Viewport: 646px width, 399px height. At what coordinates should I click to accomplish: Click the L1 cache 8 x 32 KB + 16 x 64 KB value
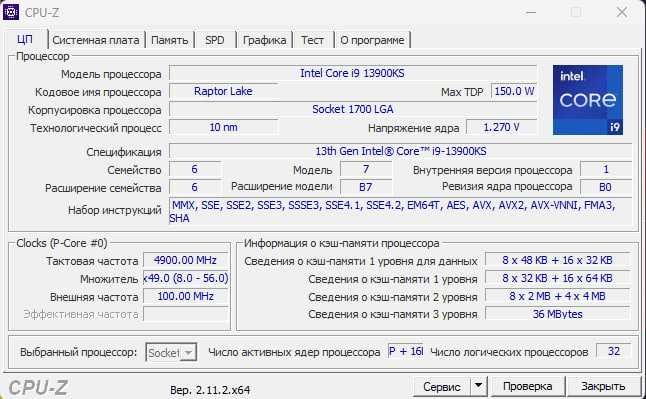557,278
